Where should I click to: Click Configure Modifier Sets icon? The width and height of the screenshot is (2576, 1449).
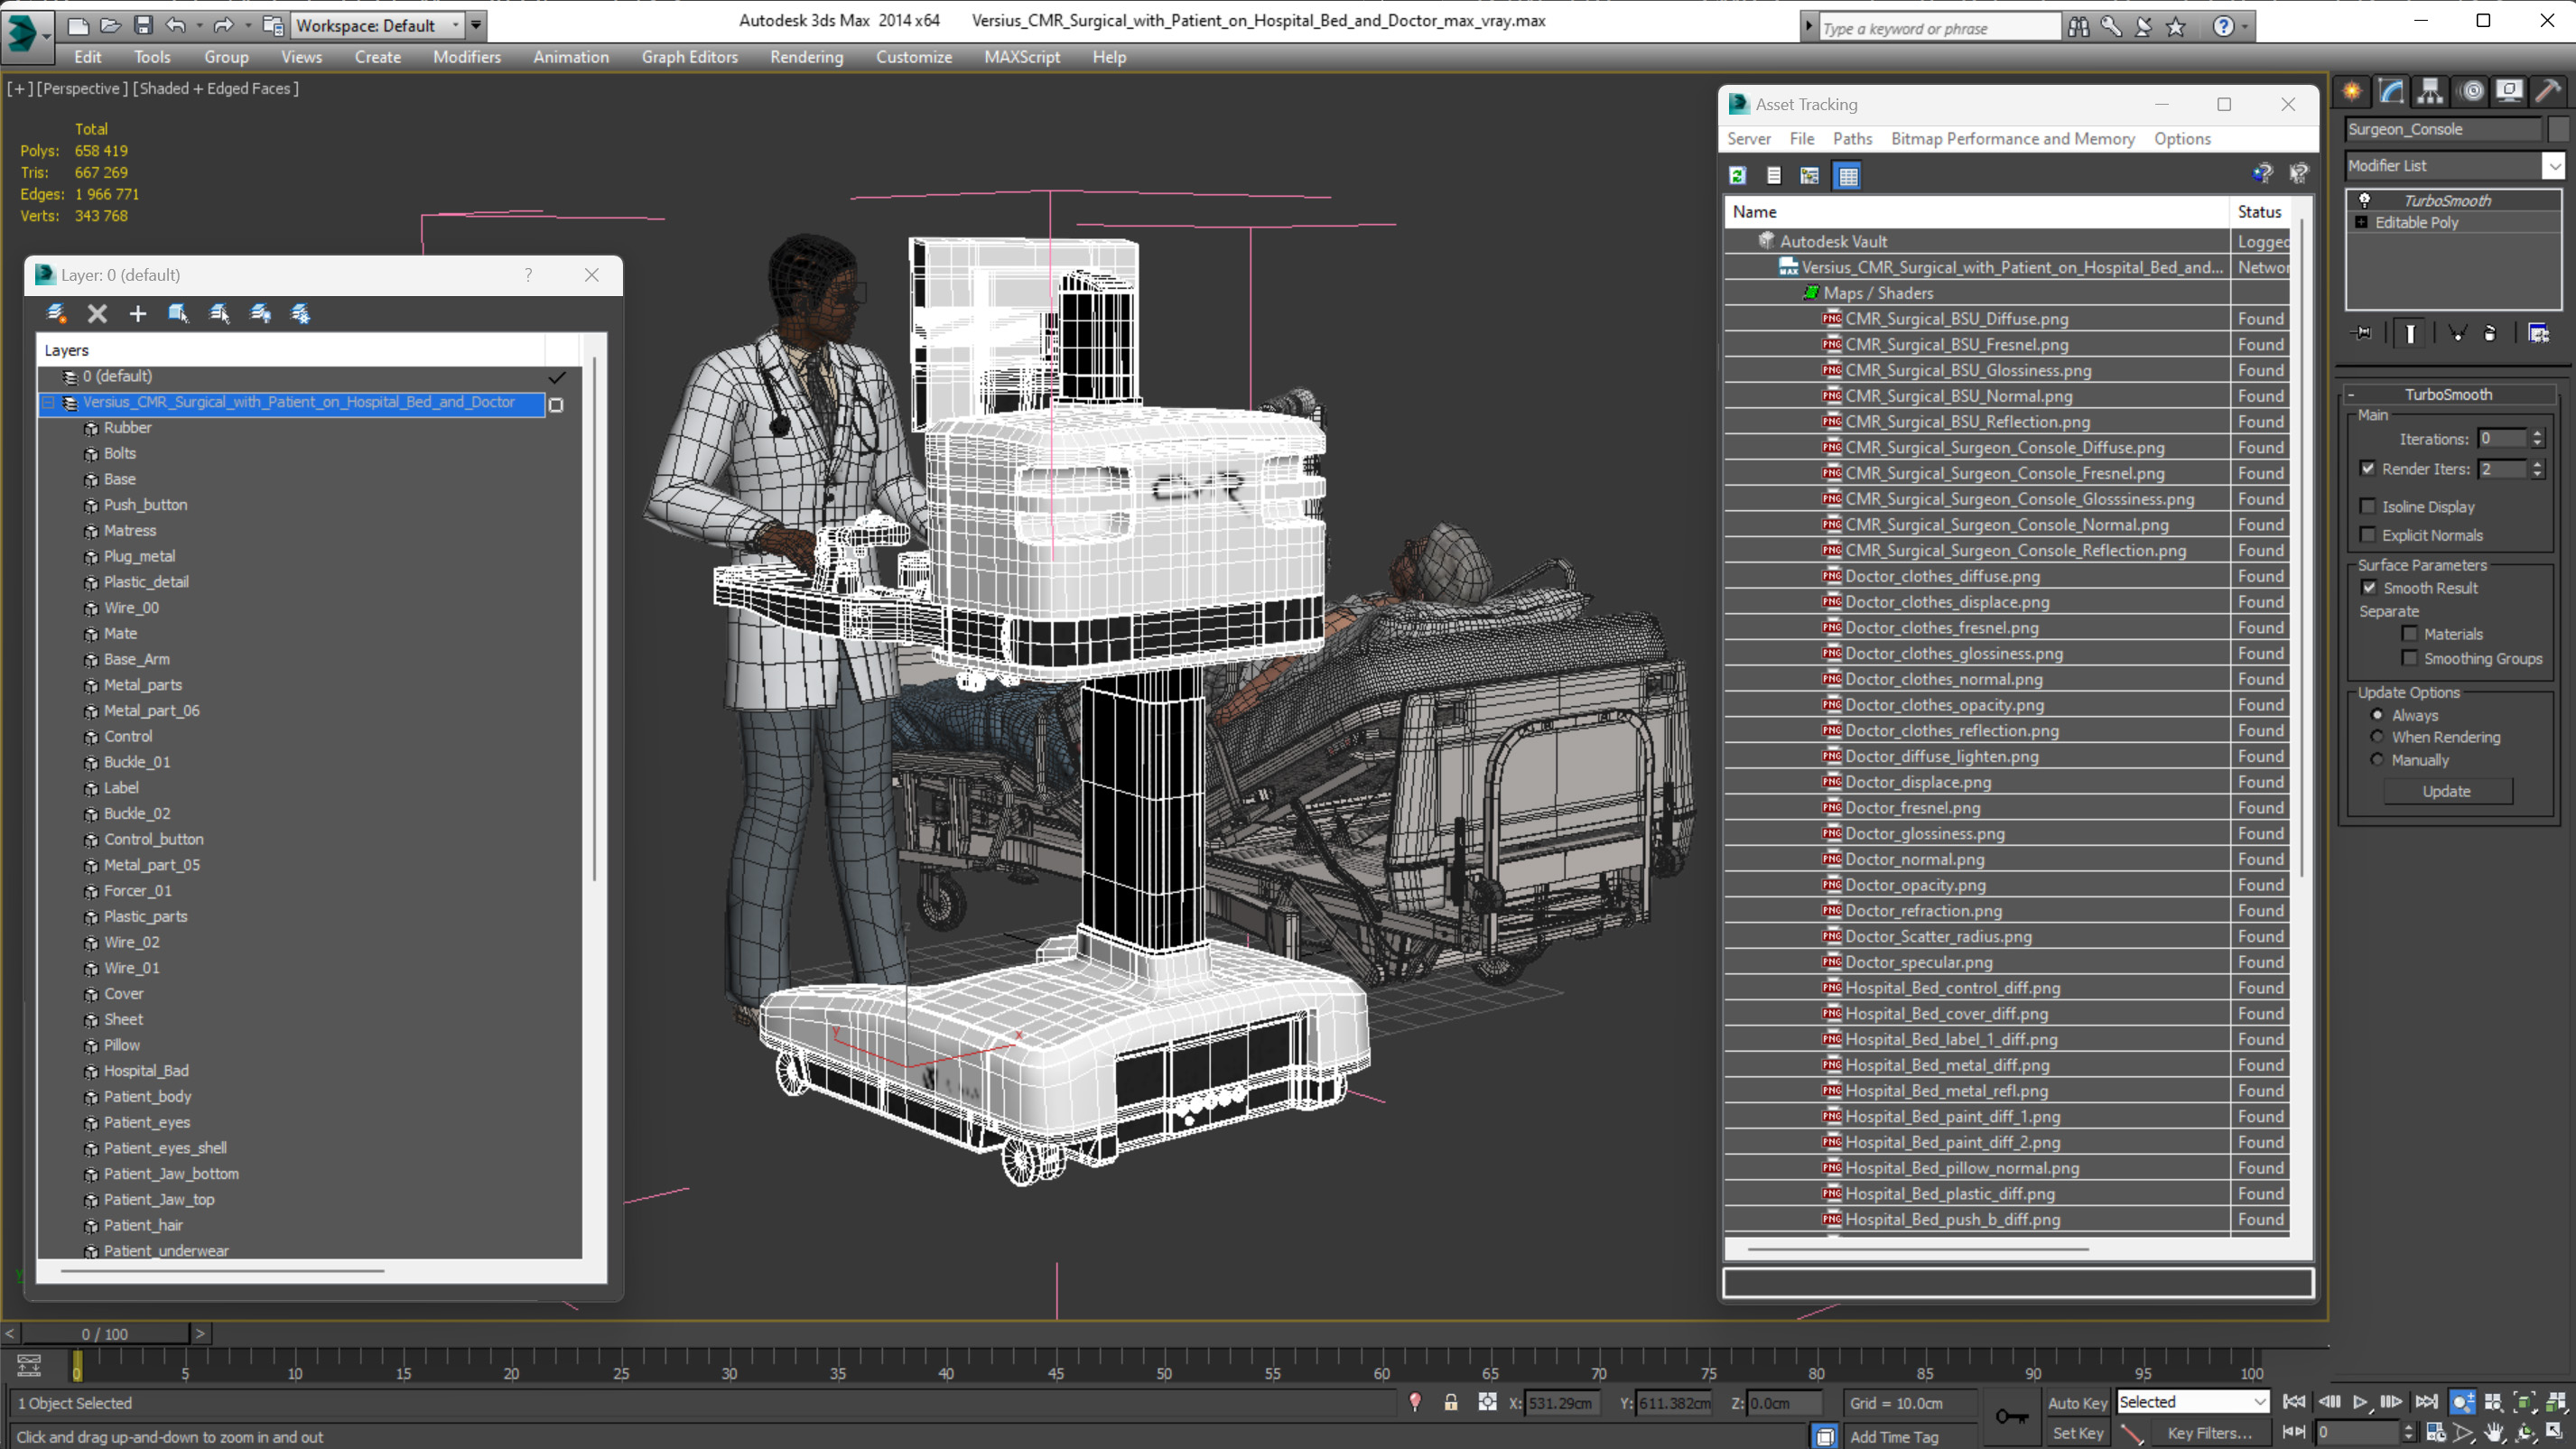(x=2538, y=333)
